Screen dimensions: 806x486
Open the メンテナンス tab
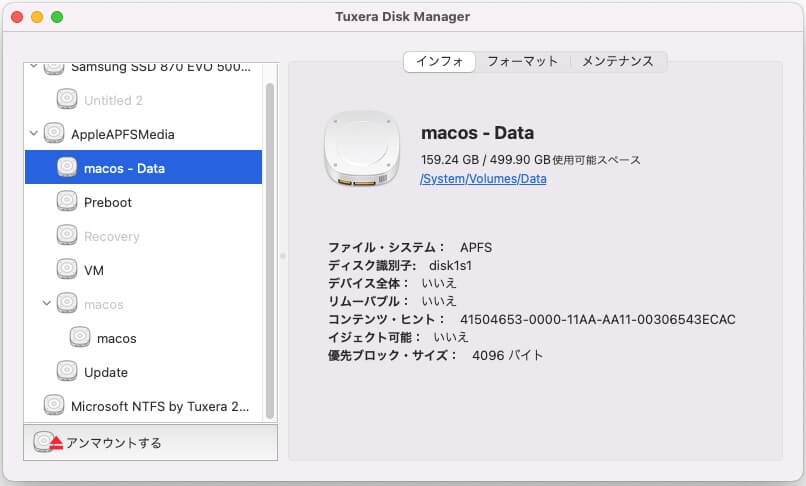click(x=618, y=62)
